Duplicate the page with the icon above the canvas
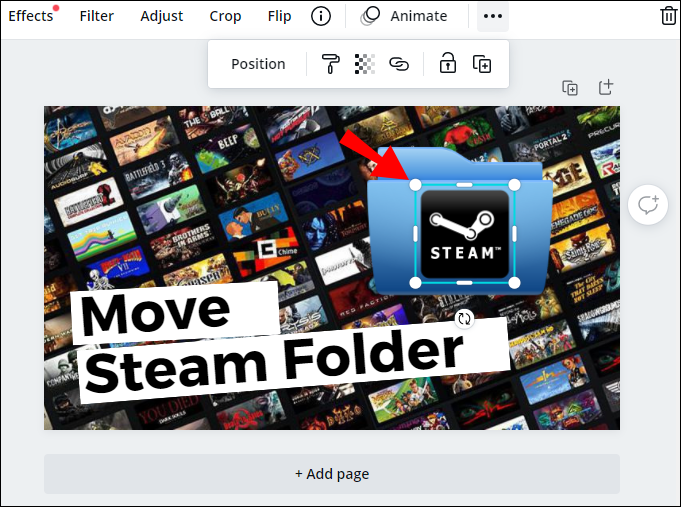The height and width of the screenshot is (507, 681). coord(570,88)
